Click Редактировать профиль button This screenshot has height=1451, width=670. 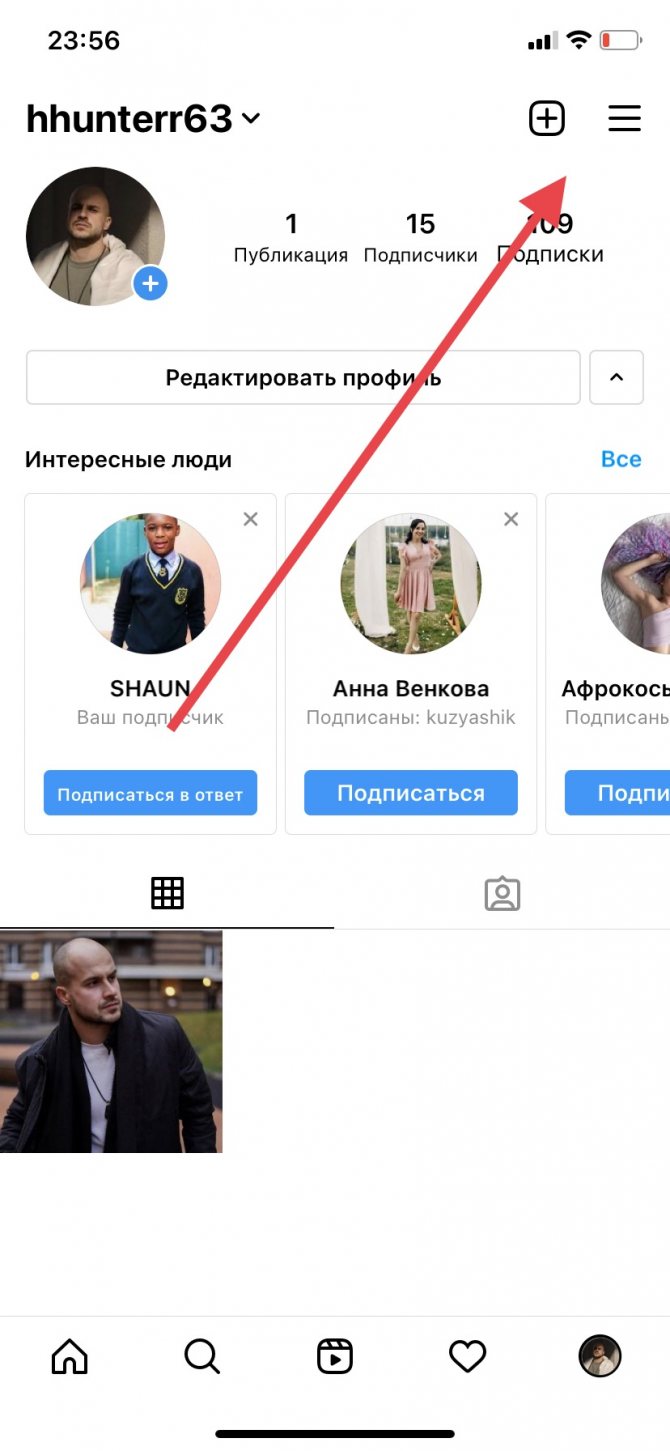(x=303, y=377)
